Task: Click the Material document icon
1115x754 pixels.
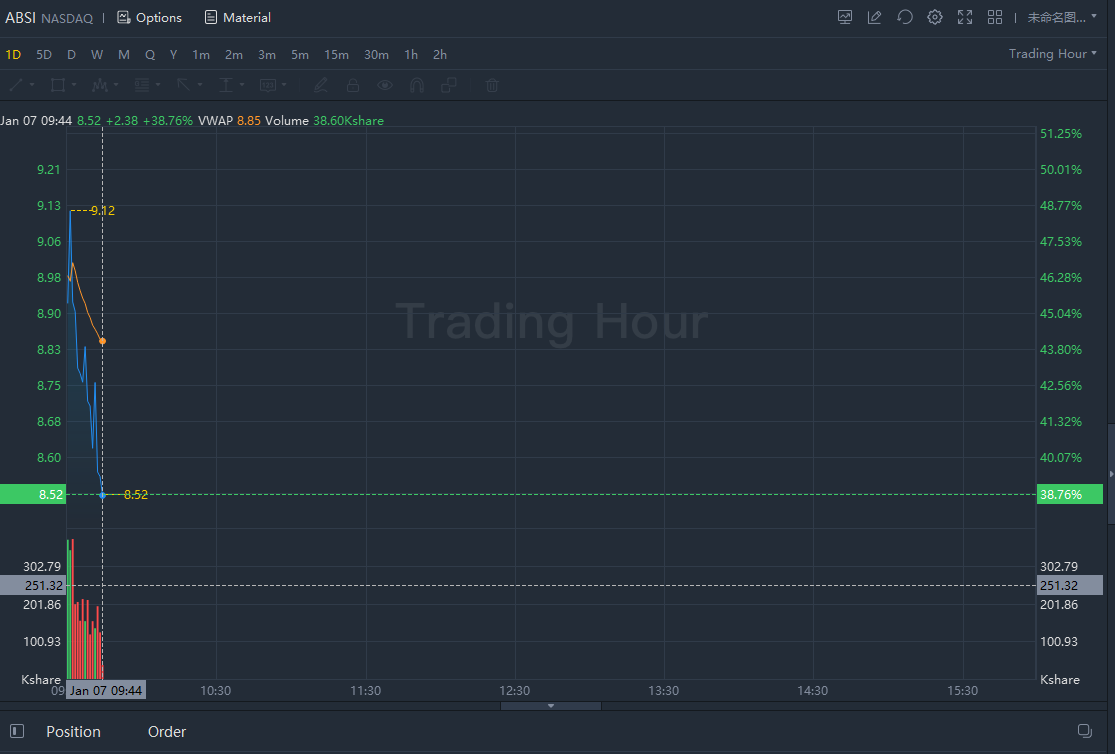Action: point(210,17)
